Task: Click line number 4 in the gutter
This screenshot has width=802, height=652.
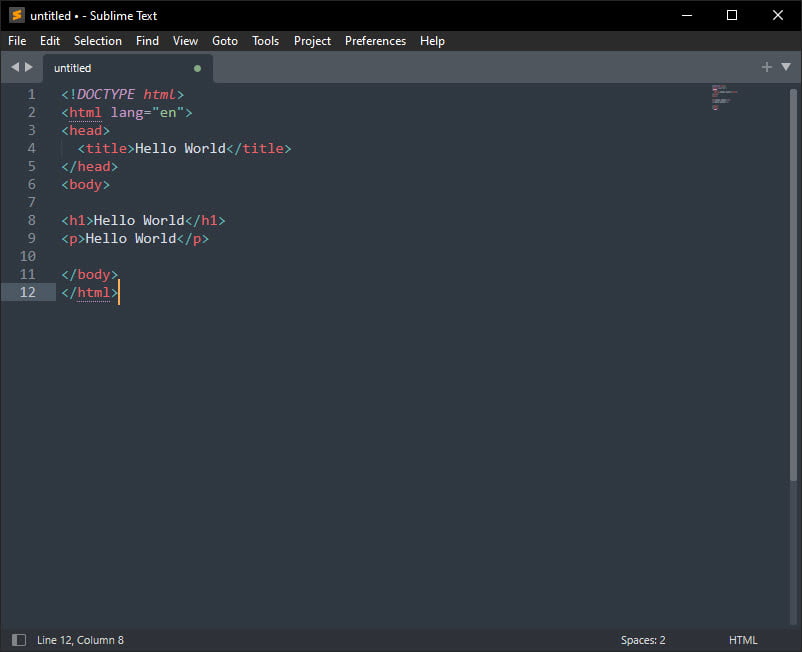Action: click(x=32, y=148)
